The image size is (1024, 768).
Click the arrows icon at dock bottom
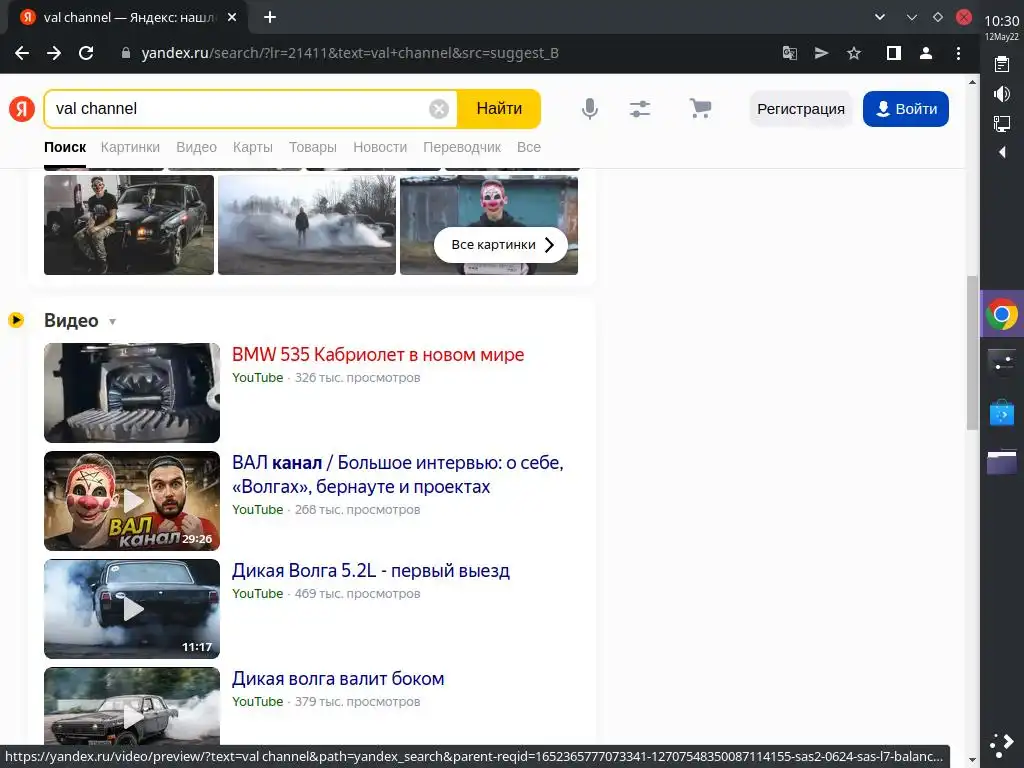pyautogui.click(x=1002, y=744)
